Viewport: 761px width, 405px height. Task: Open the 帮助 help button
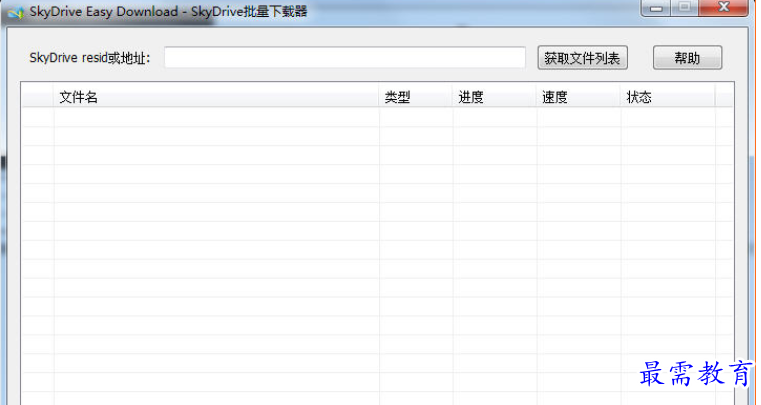[x=687, y=58]
